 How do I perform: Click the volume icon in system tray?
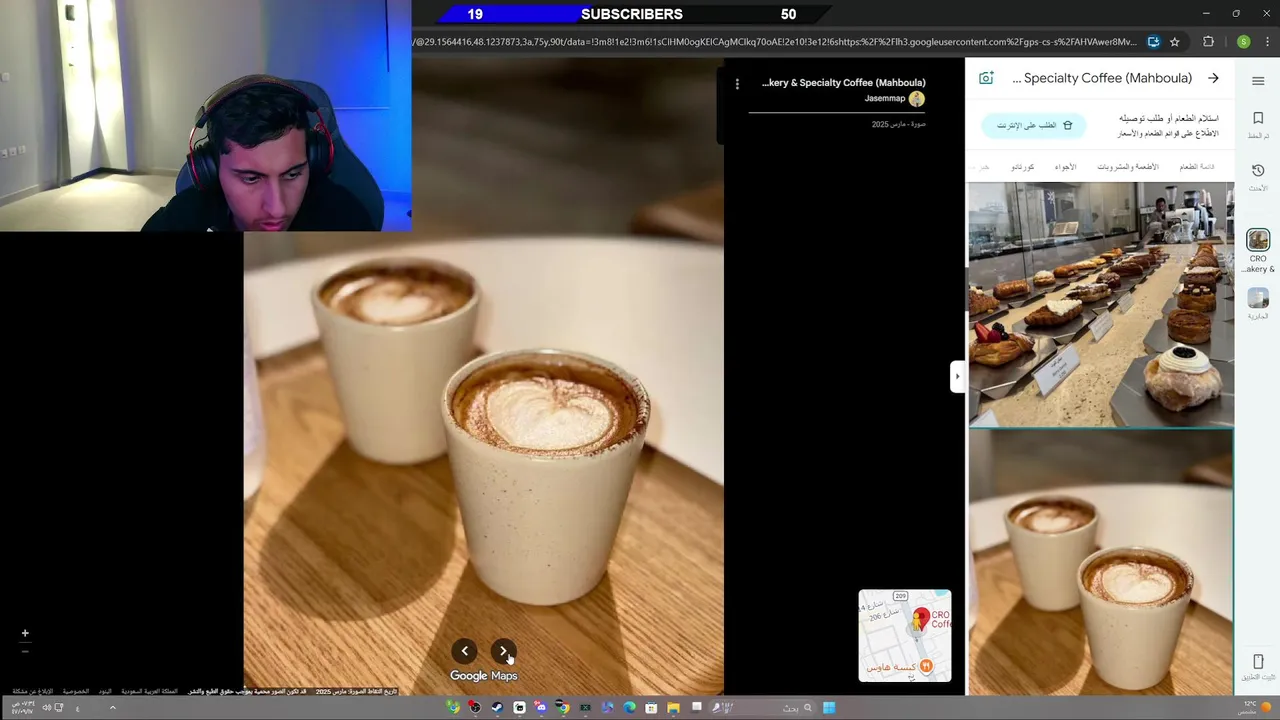(x=46, y=708)
